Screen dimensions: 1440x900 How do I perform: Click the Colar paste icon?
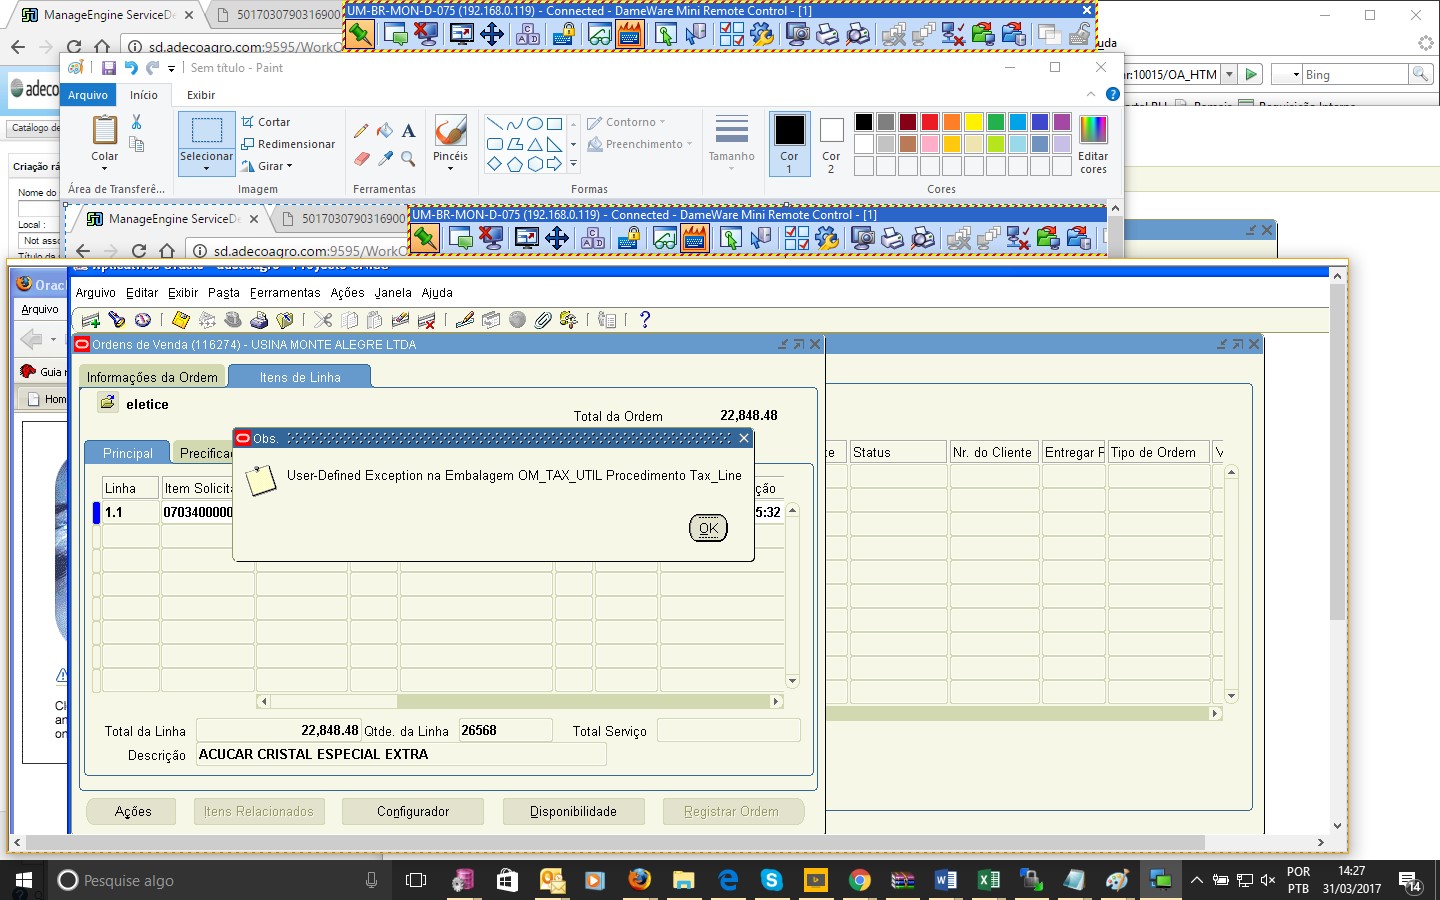(x=104, y=131)
